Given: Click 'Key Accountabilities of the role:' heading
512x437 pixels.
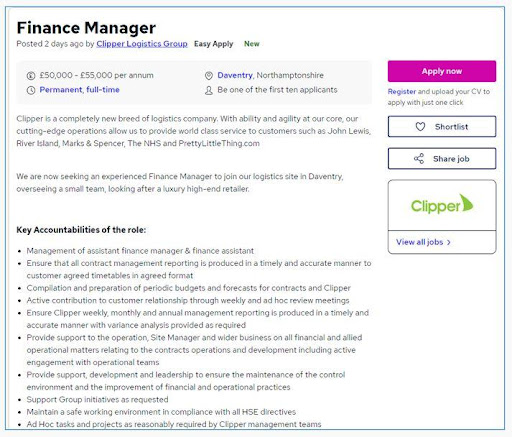Looking at the screenshot, I should coord(81,230).
